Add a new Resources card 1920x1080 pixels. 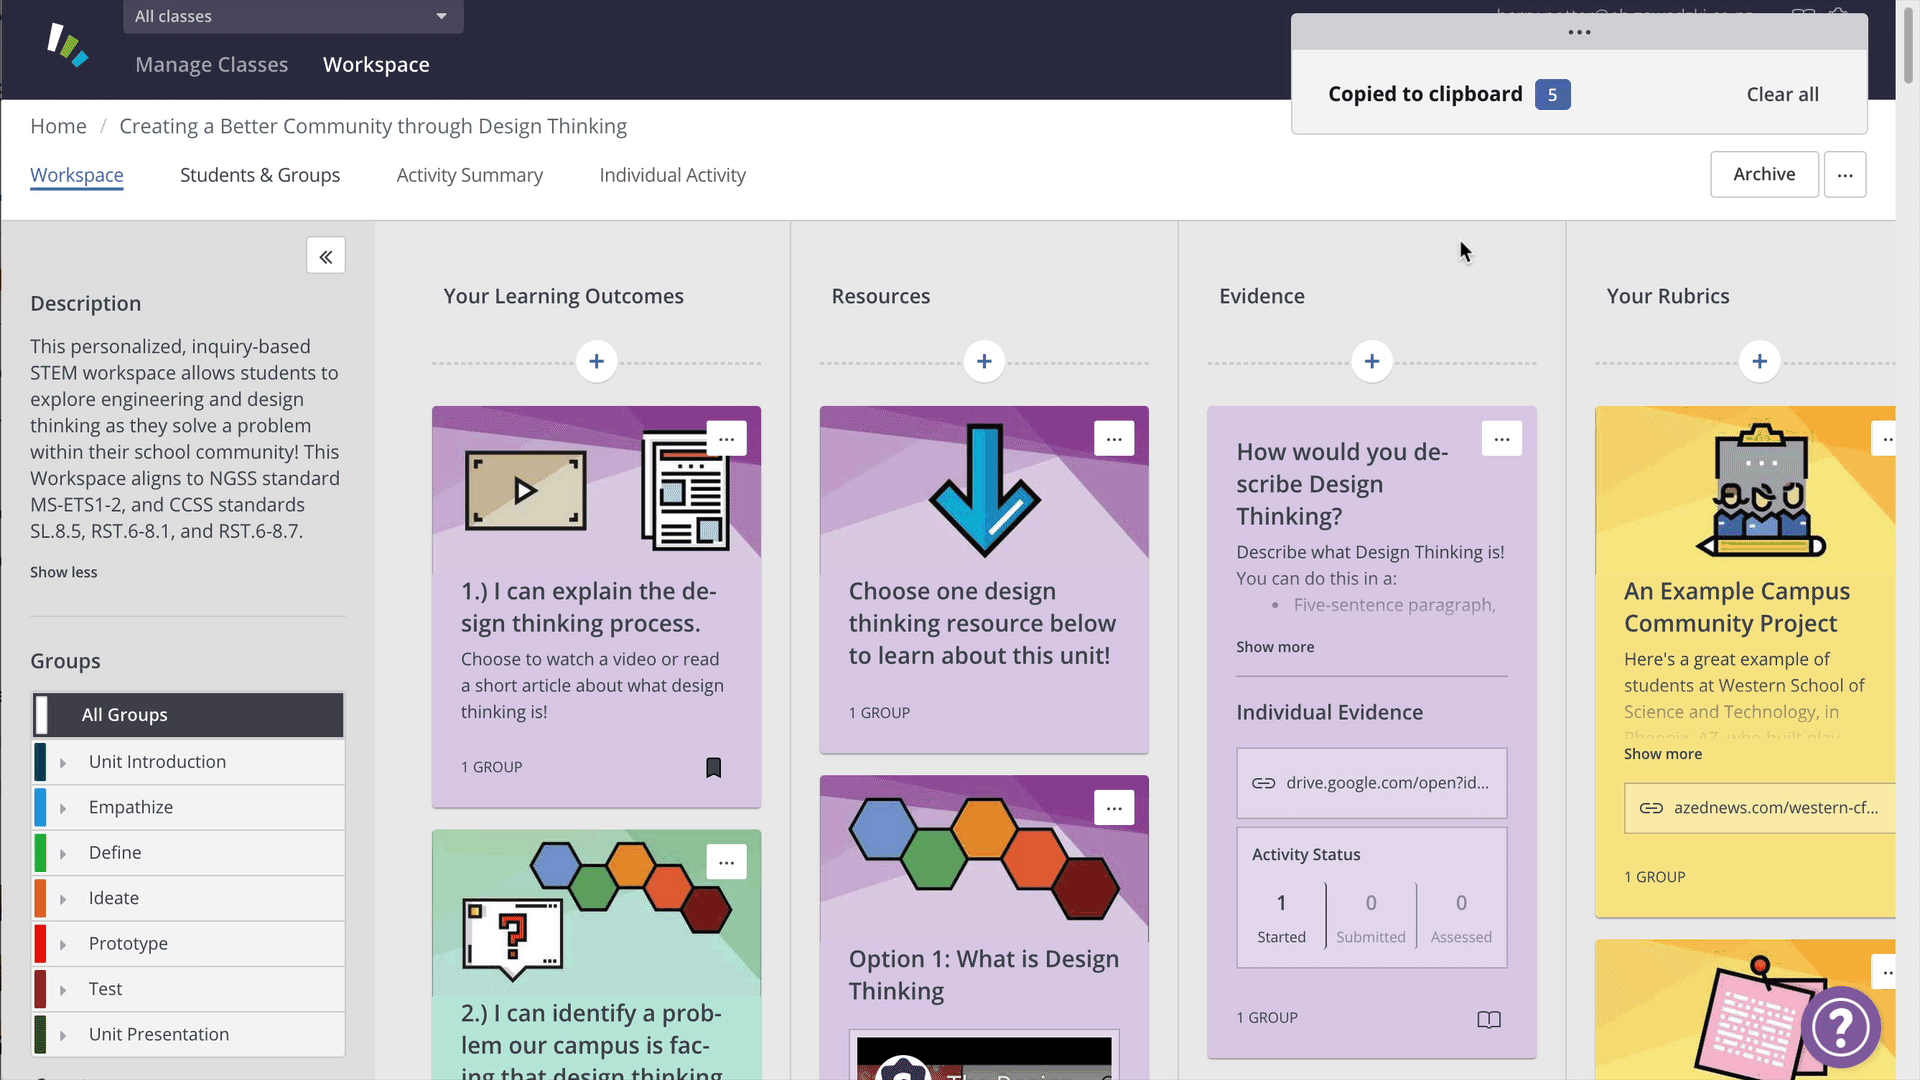coord(984,361)
